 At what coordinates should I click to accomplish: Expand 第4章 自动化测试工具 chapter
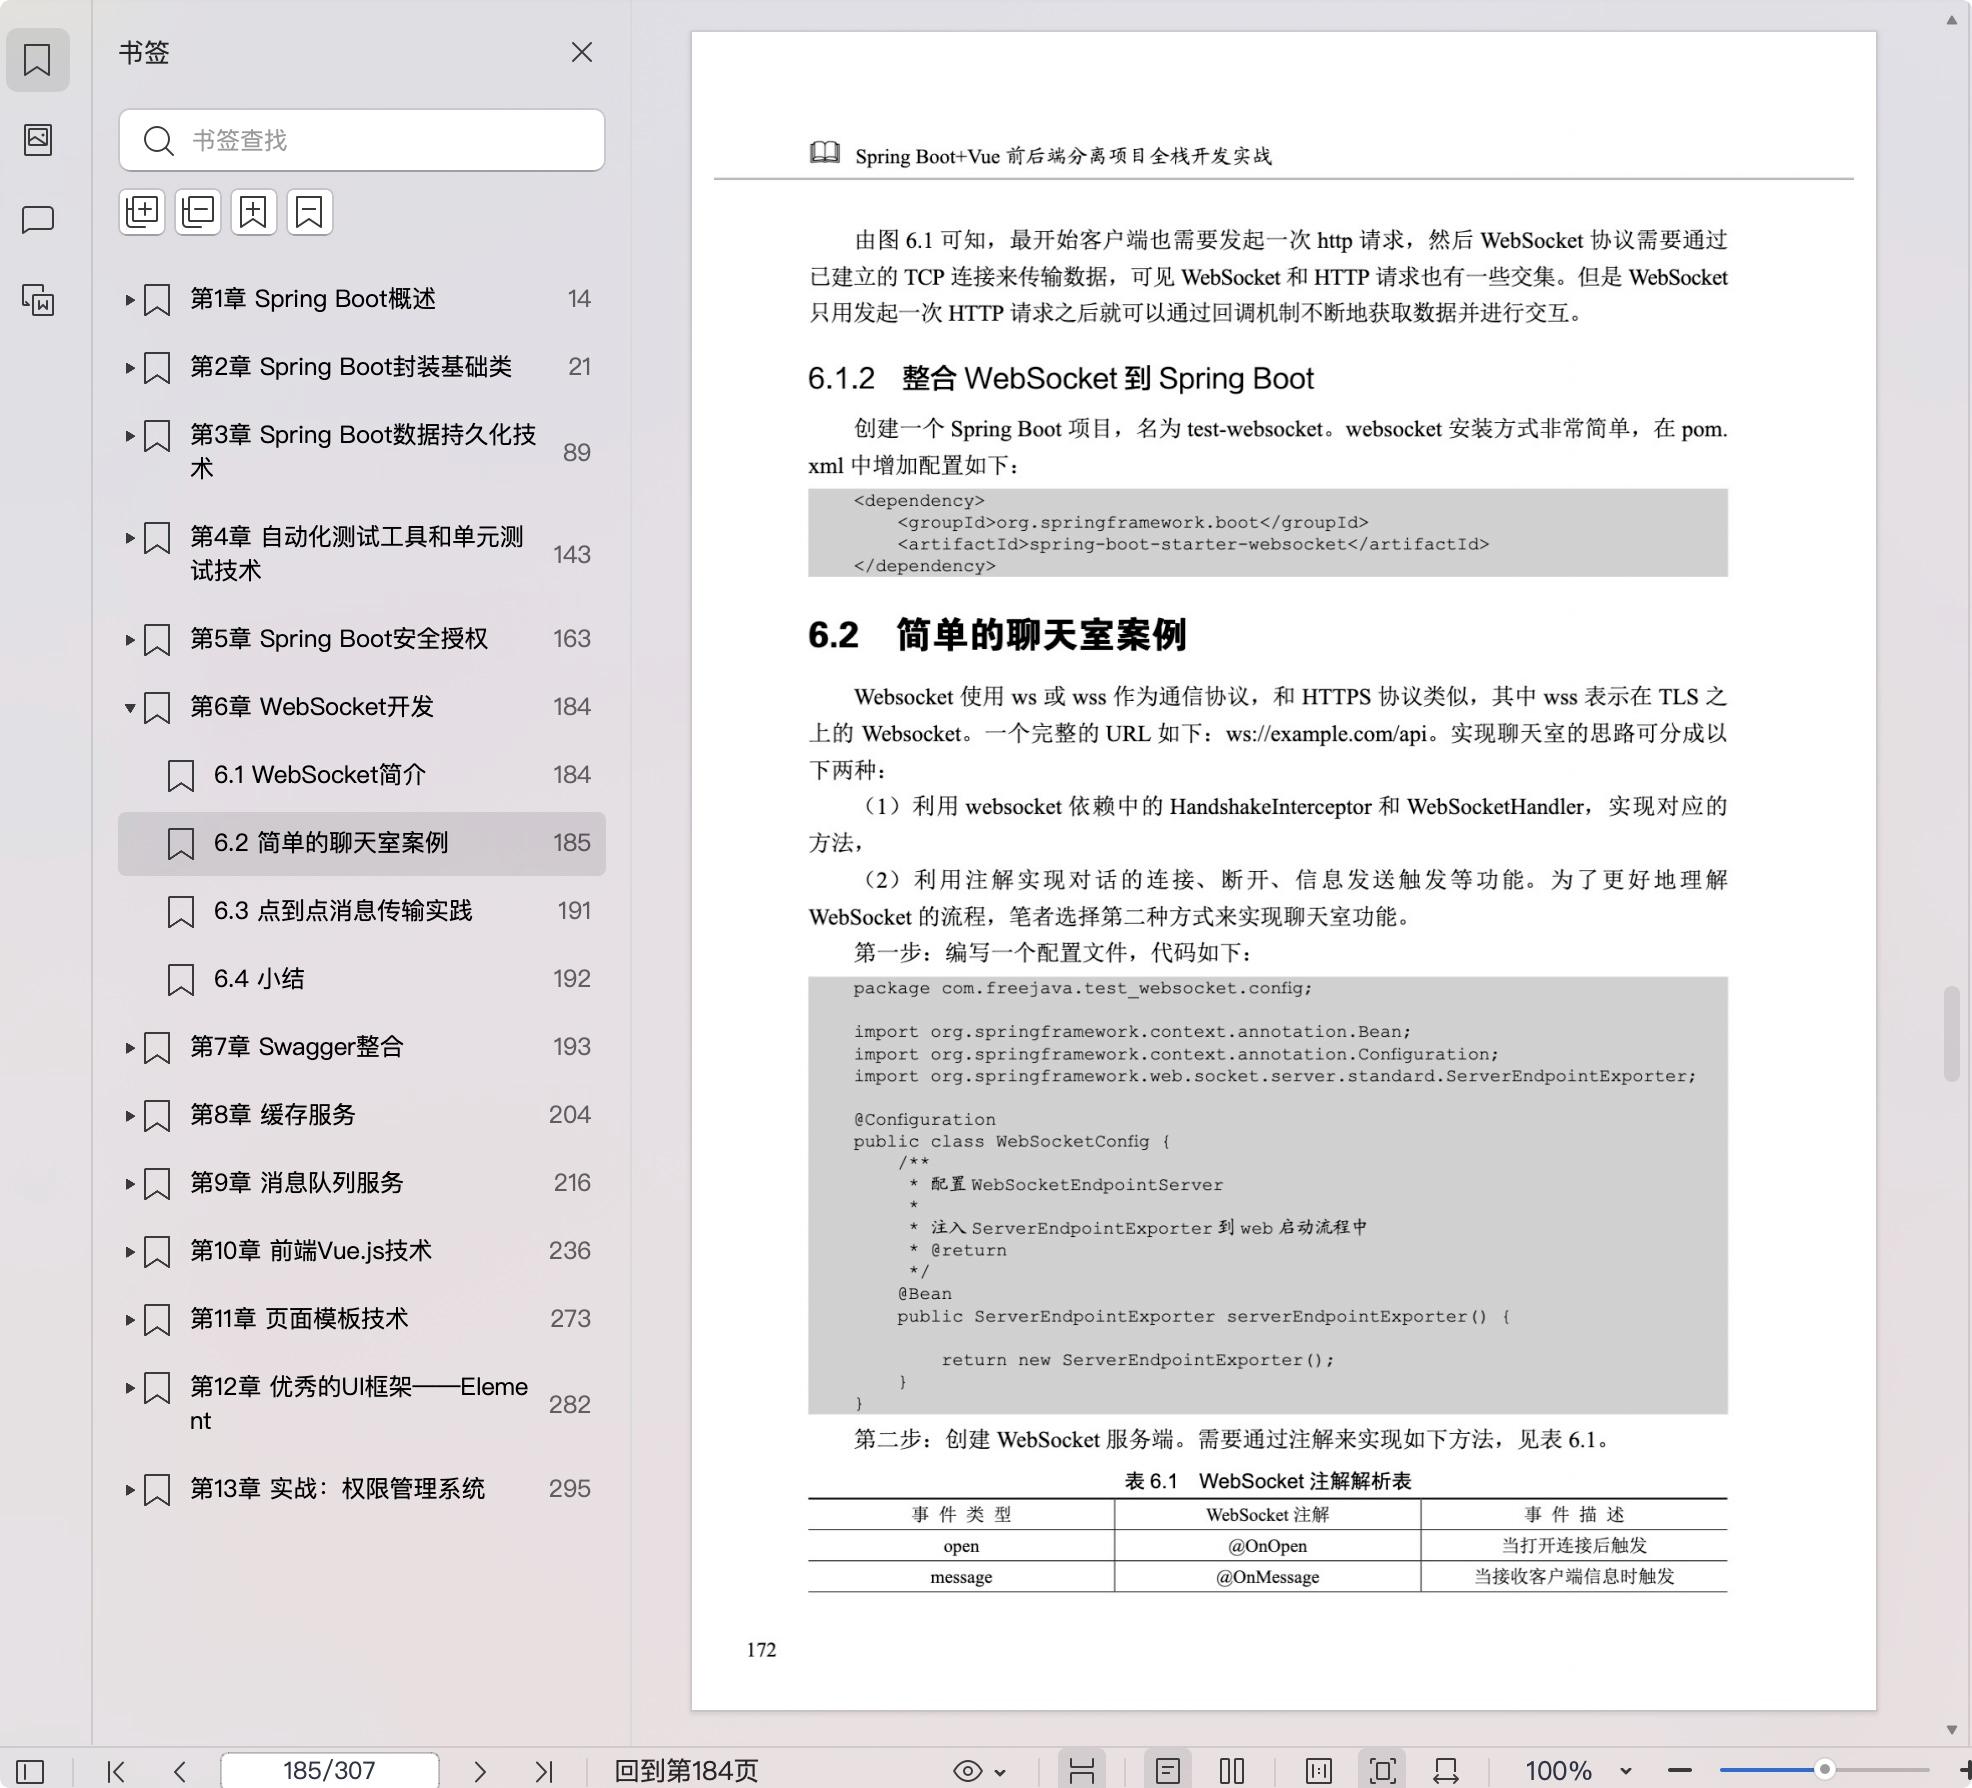[130, 537]
